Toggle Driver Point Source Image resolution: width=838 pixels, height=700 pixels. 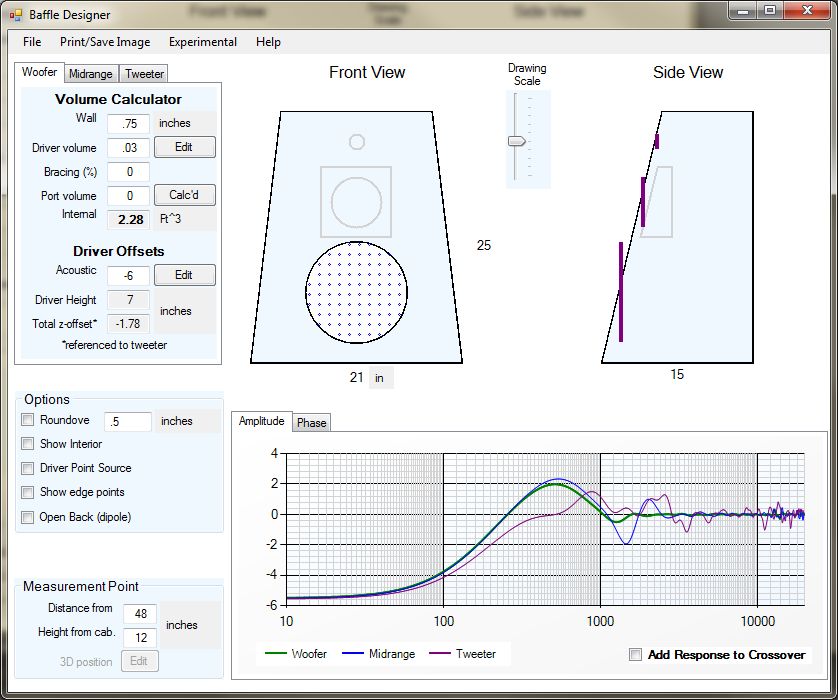click(27, 468)
